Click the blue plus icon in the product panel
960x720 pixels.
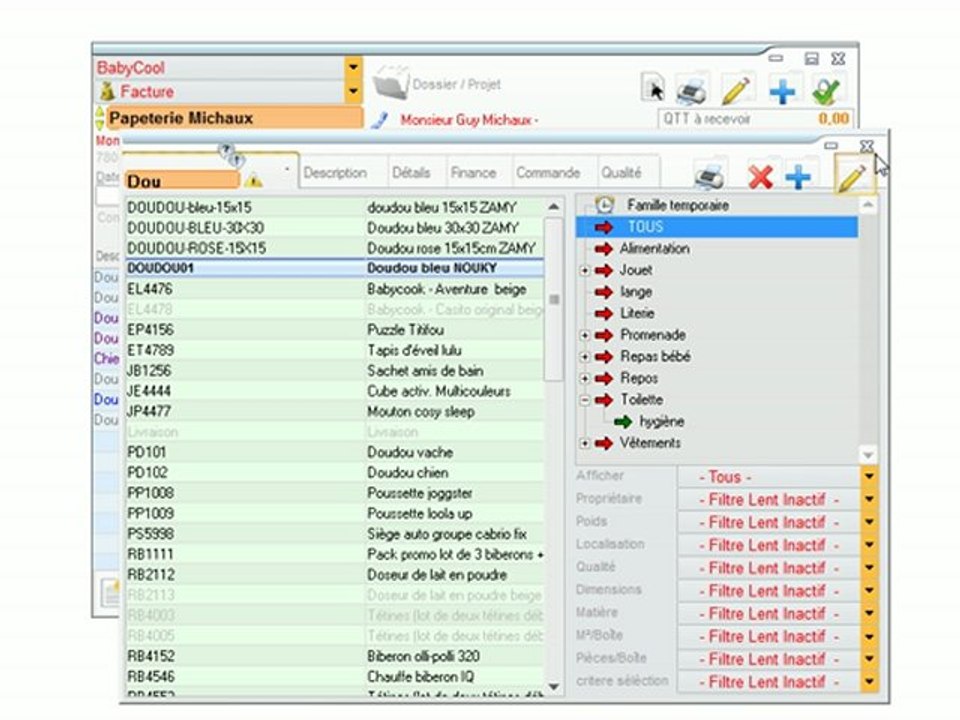click(798, 177)
